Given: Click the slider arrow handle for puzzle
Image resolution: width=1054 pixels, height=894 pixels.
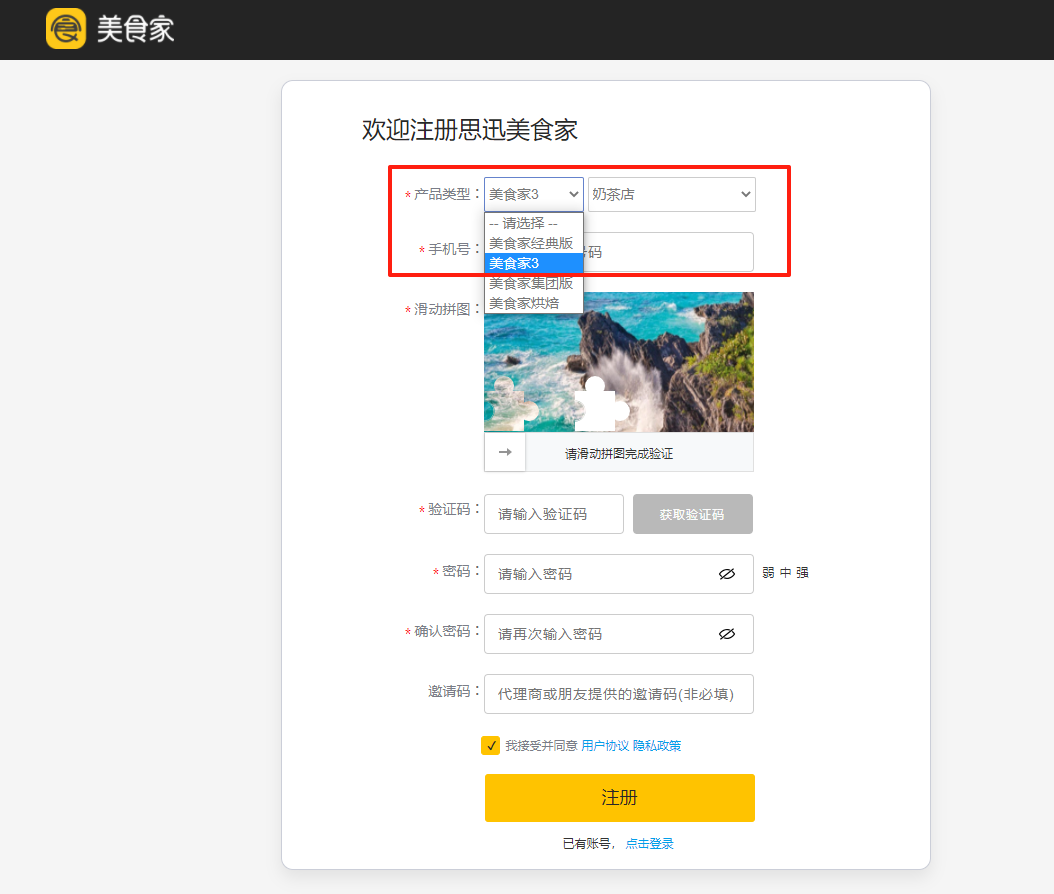Looking at the screenshot, I should (x=505, y=452).
